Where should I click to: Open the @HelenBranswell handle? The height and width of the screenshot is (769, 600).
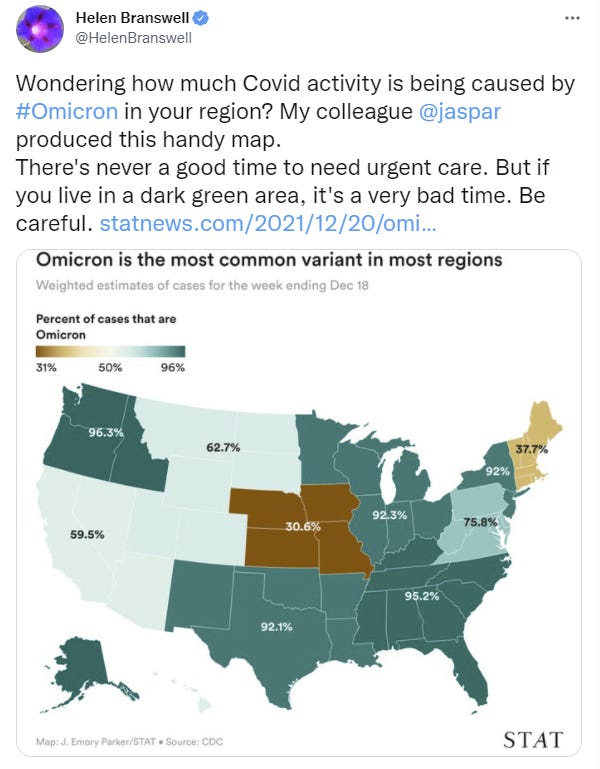tap(133, 39)
